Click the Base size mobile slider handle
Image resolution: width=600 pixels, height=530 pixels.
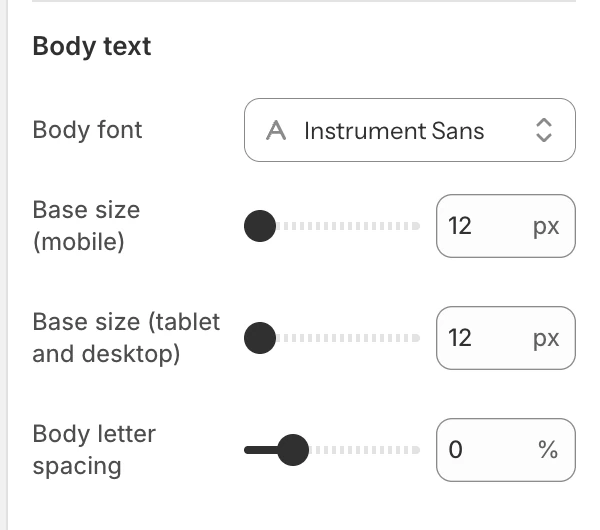pos(260,226)
